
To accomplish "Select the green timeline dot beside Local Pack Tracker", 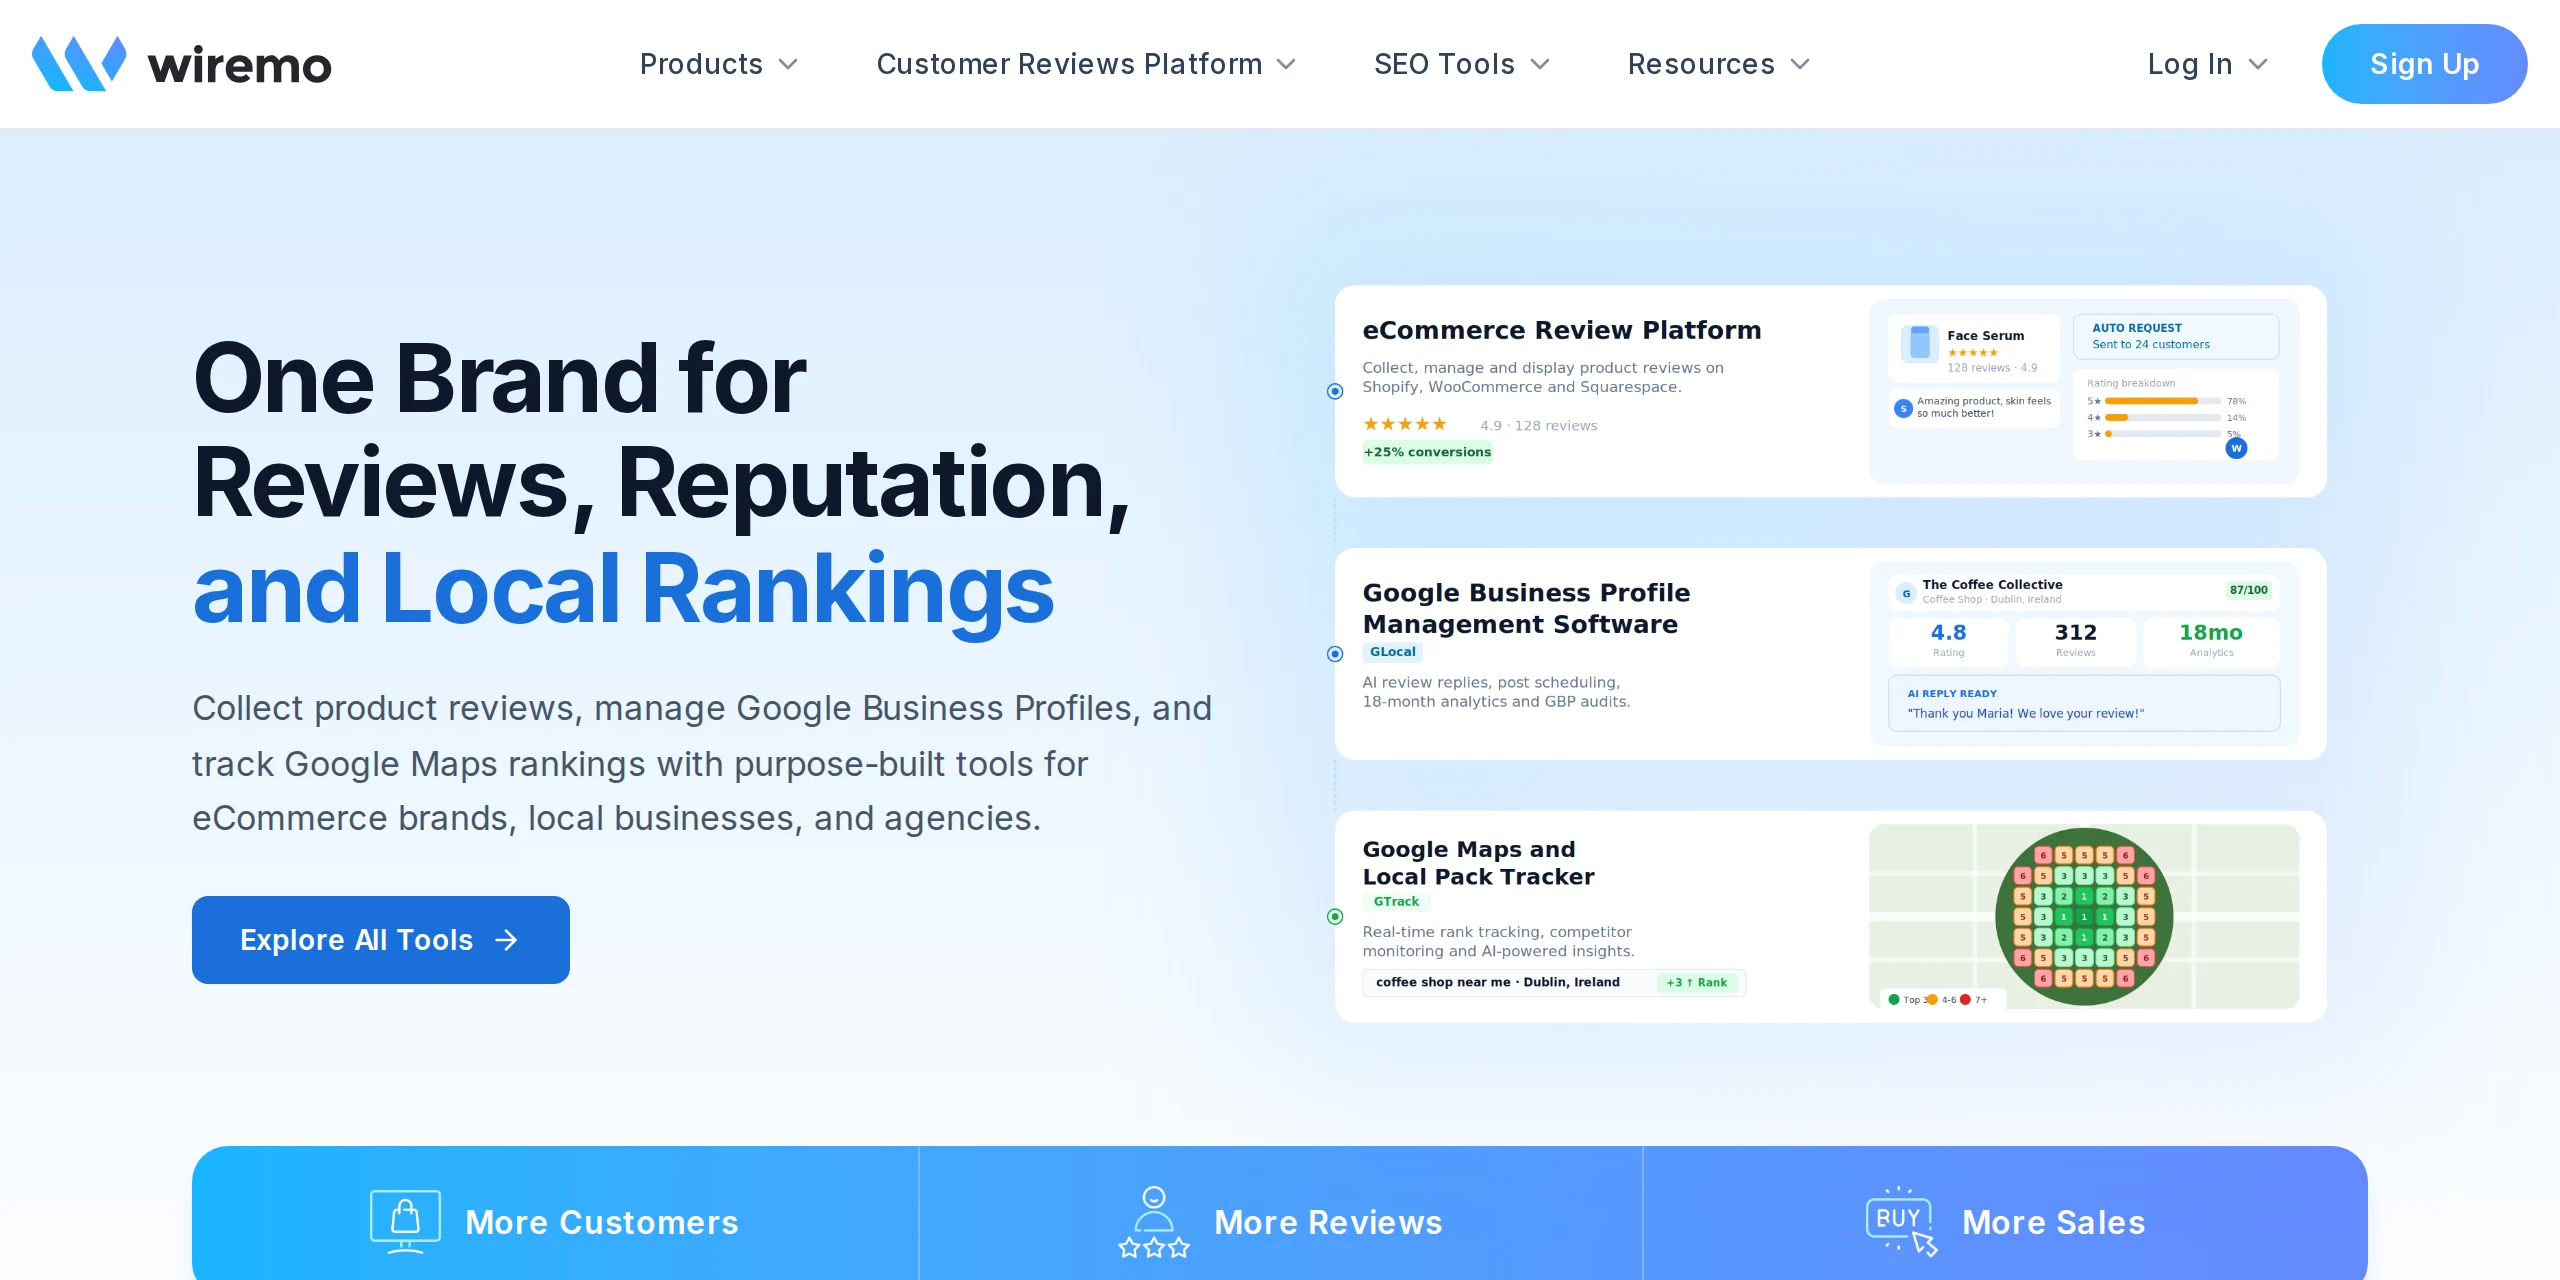I will pyautogui.click(x=1335, y=916).
